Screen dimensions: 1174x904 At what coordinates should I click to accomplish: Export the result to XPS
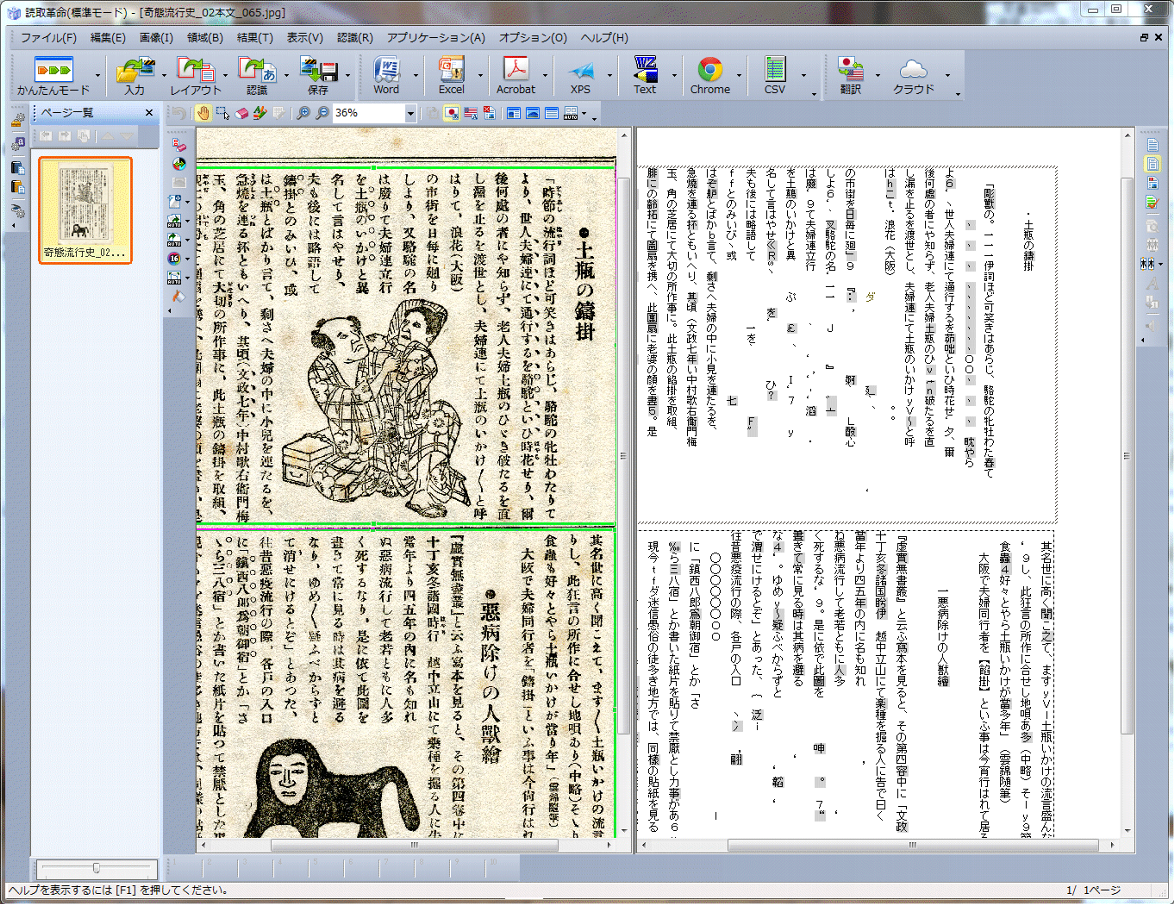580,76
